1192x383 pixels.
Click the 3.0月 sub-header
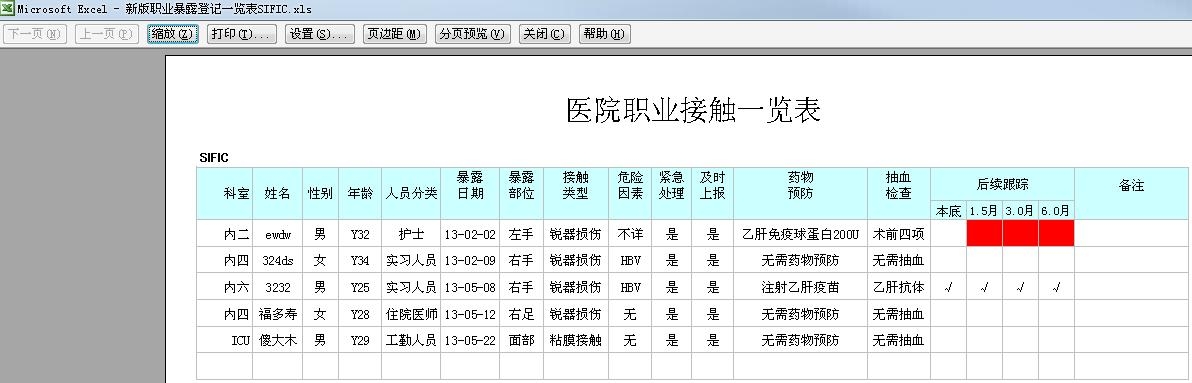tap(1020, 210)
